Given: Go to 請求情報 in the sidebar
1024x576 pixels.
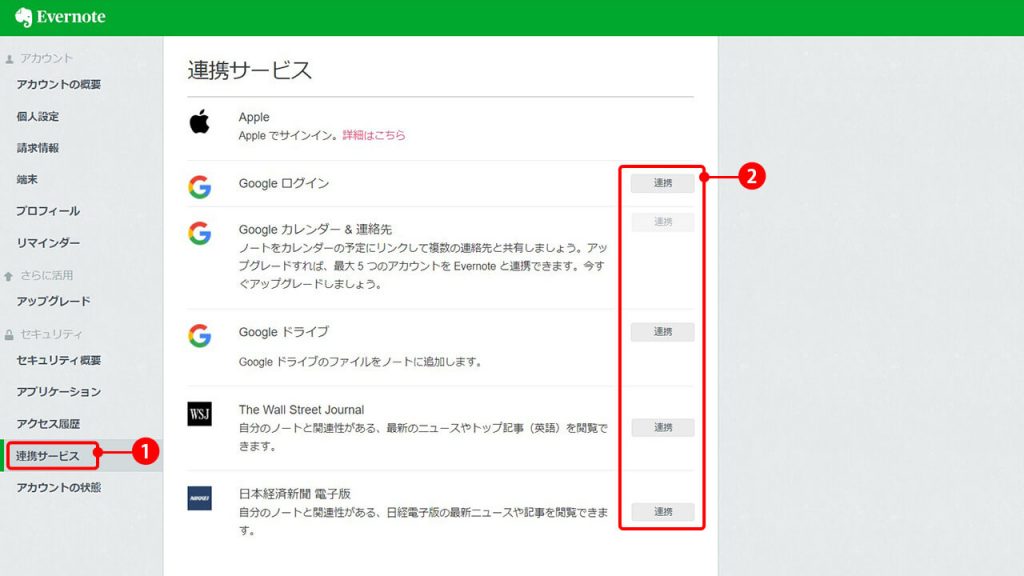Looking at the screenshot, I should coord(38,148).
